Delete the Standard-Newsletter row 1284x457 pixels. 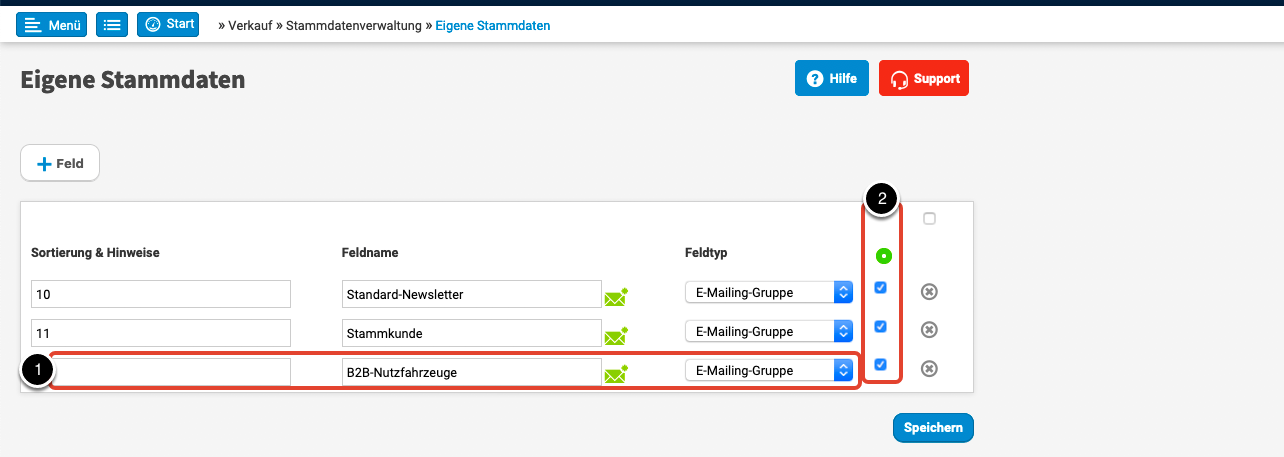pos(929,292)
